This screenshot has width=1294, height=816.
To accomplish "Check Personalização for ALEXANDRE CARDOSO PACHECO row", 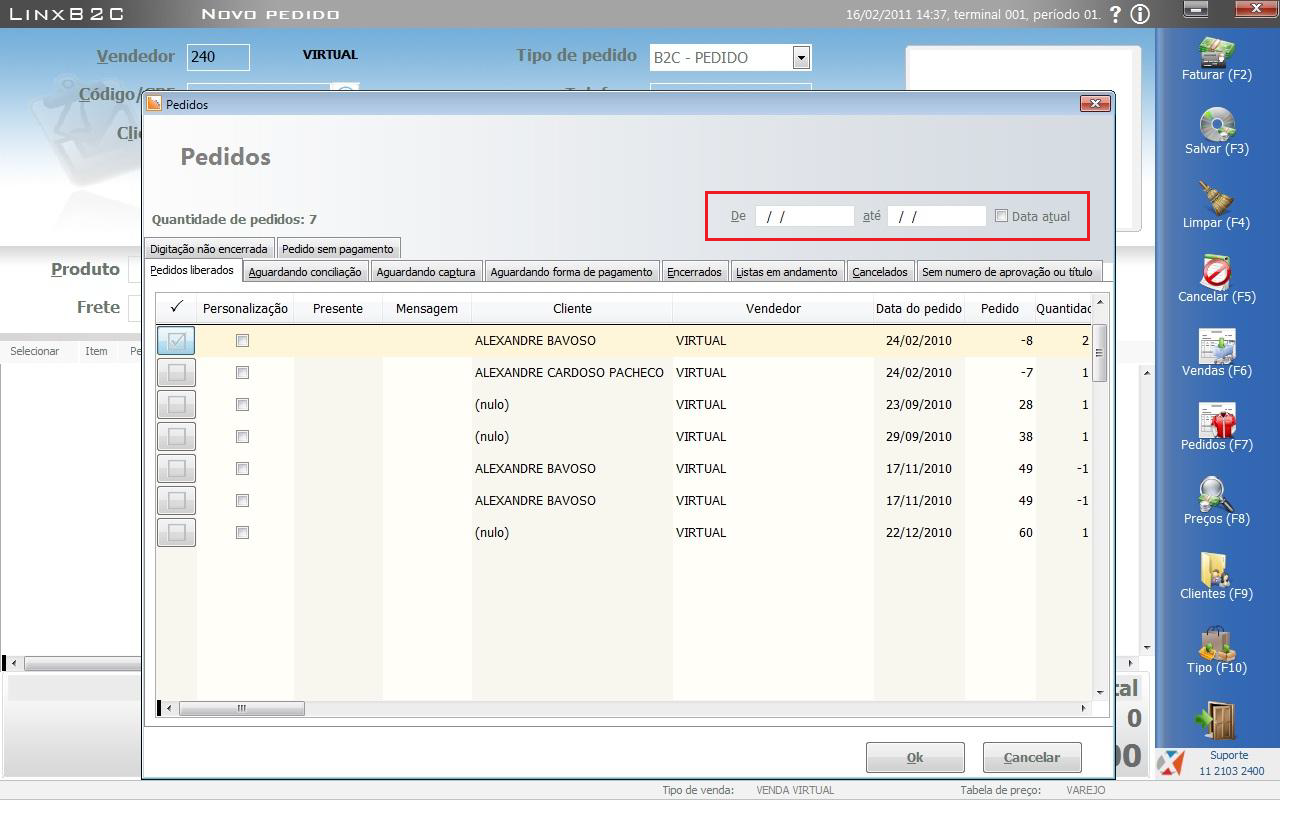I will click(x=242, y=373).
